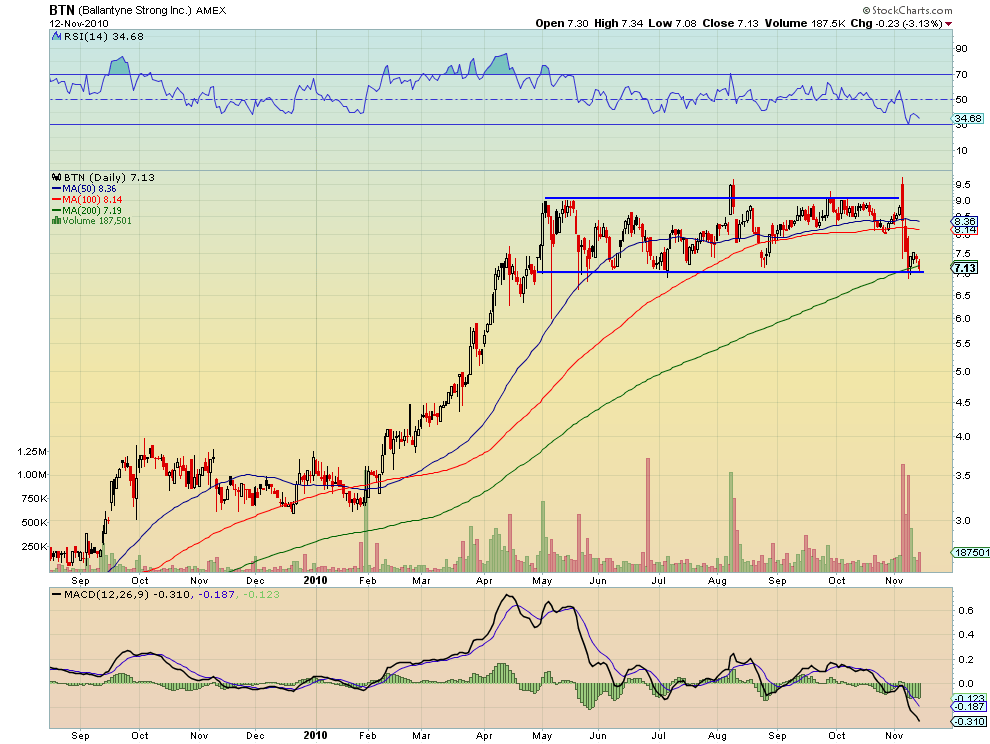Click the 2010 year label on price axis
The image size is (990, 744).
315,580
